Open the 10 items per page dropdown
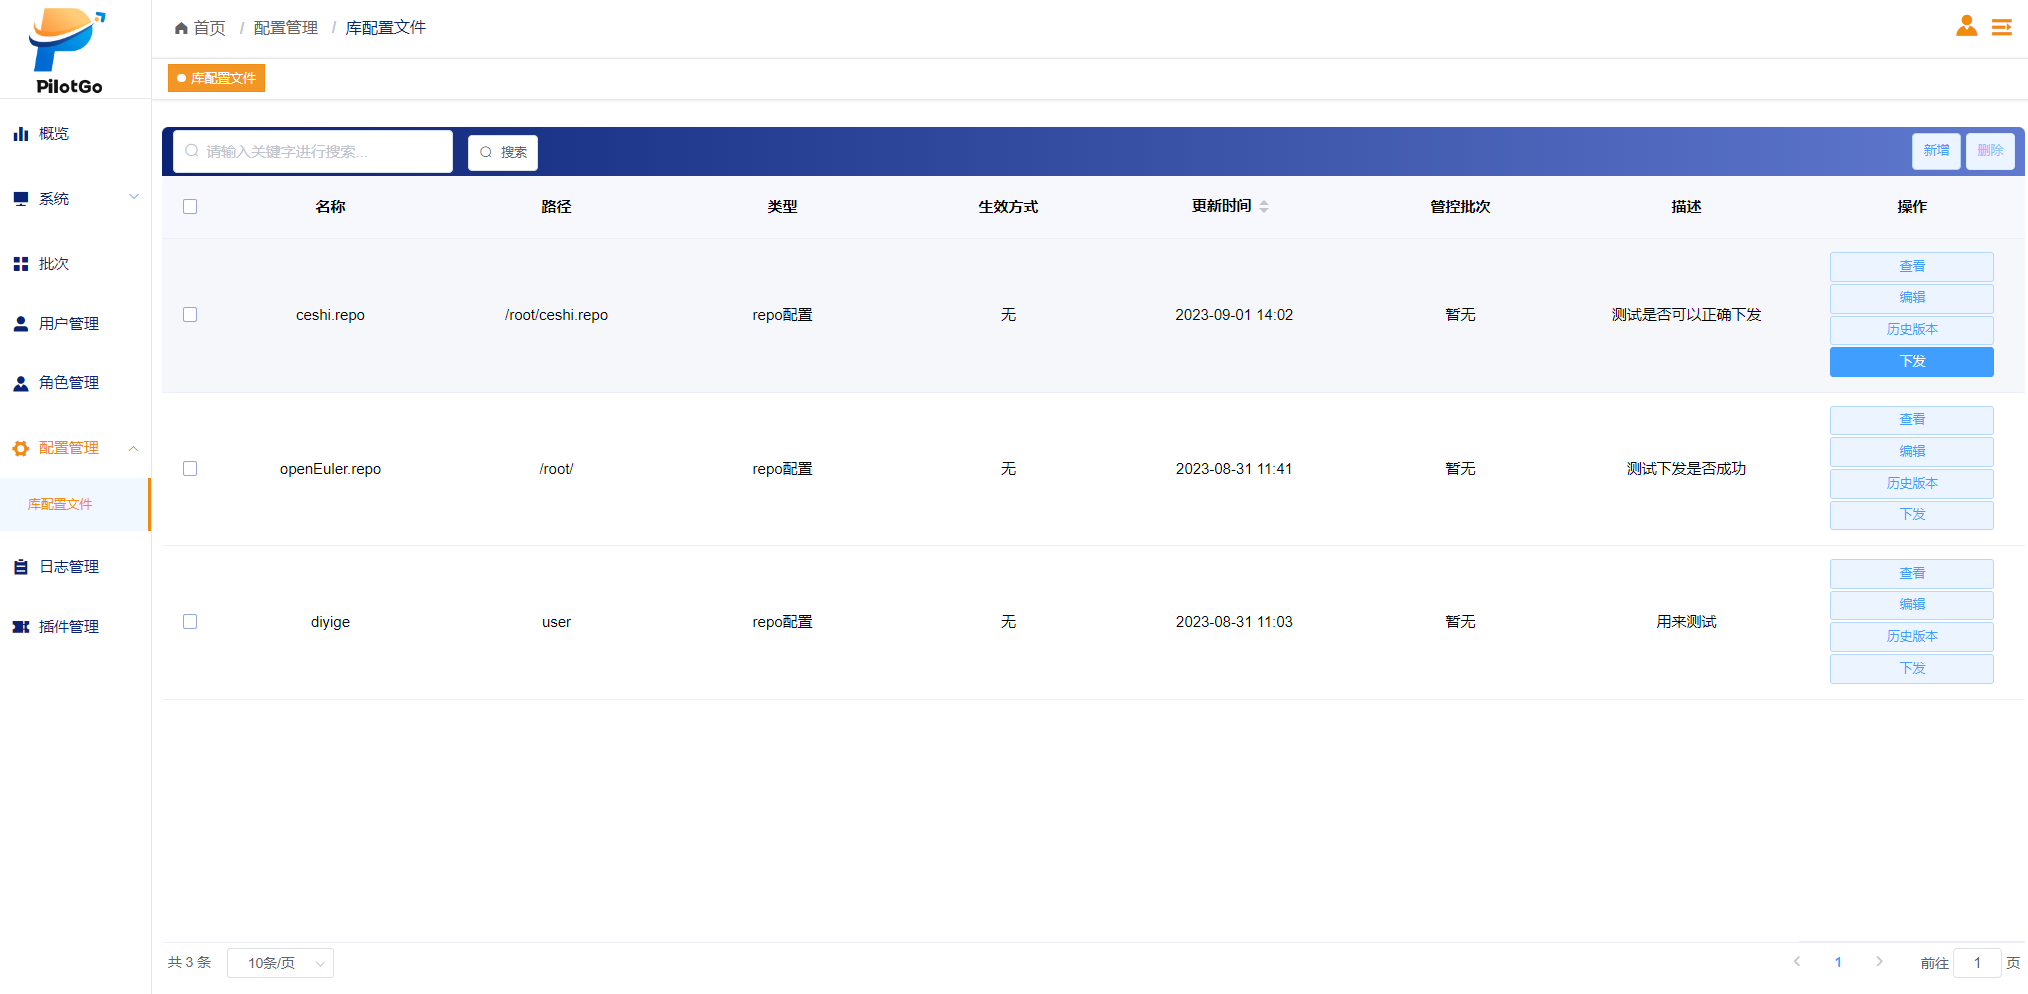2028x994 pixels. click(280, 963)
